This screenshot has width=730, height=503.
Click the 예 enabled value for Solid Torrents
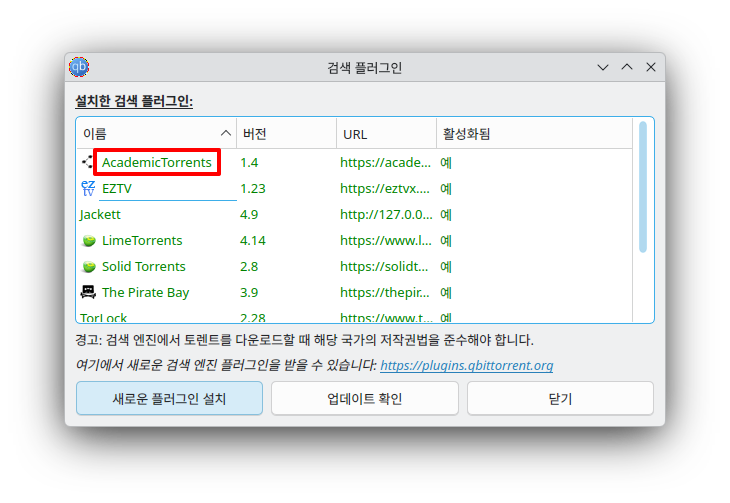click(x=446, y=267)
